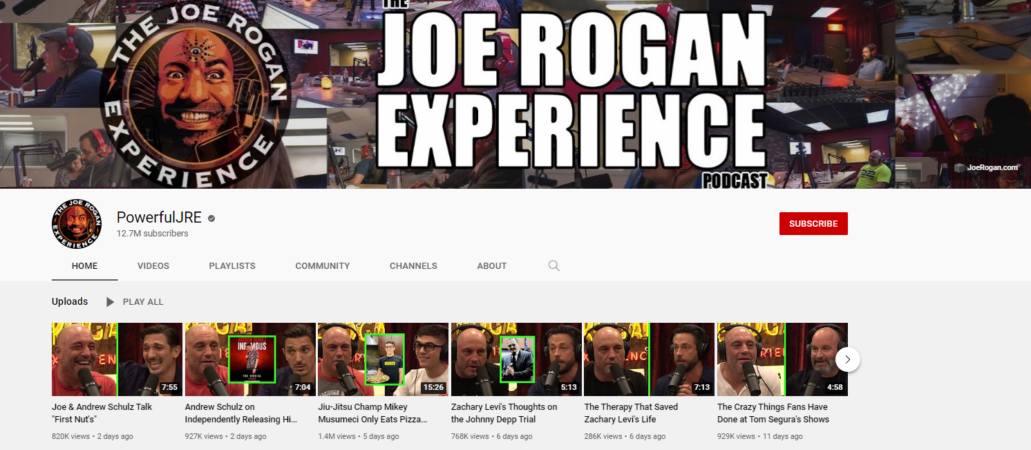This screenshot has width=1031, height=450.
Task: Select the About tab
Action: click(491, 266)
